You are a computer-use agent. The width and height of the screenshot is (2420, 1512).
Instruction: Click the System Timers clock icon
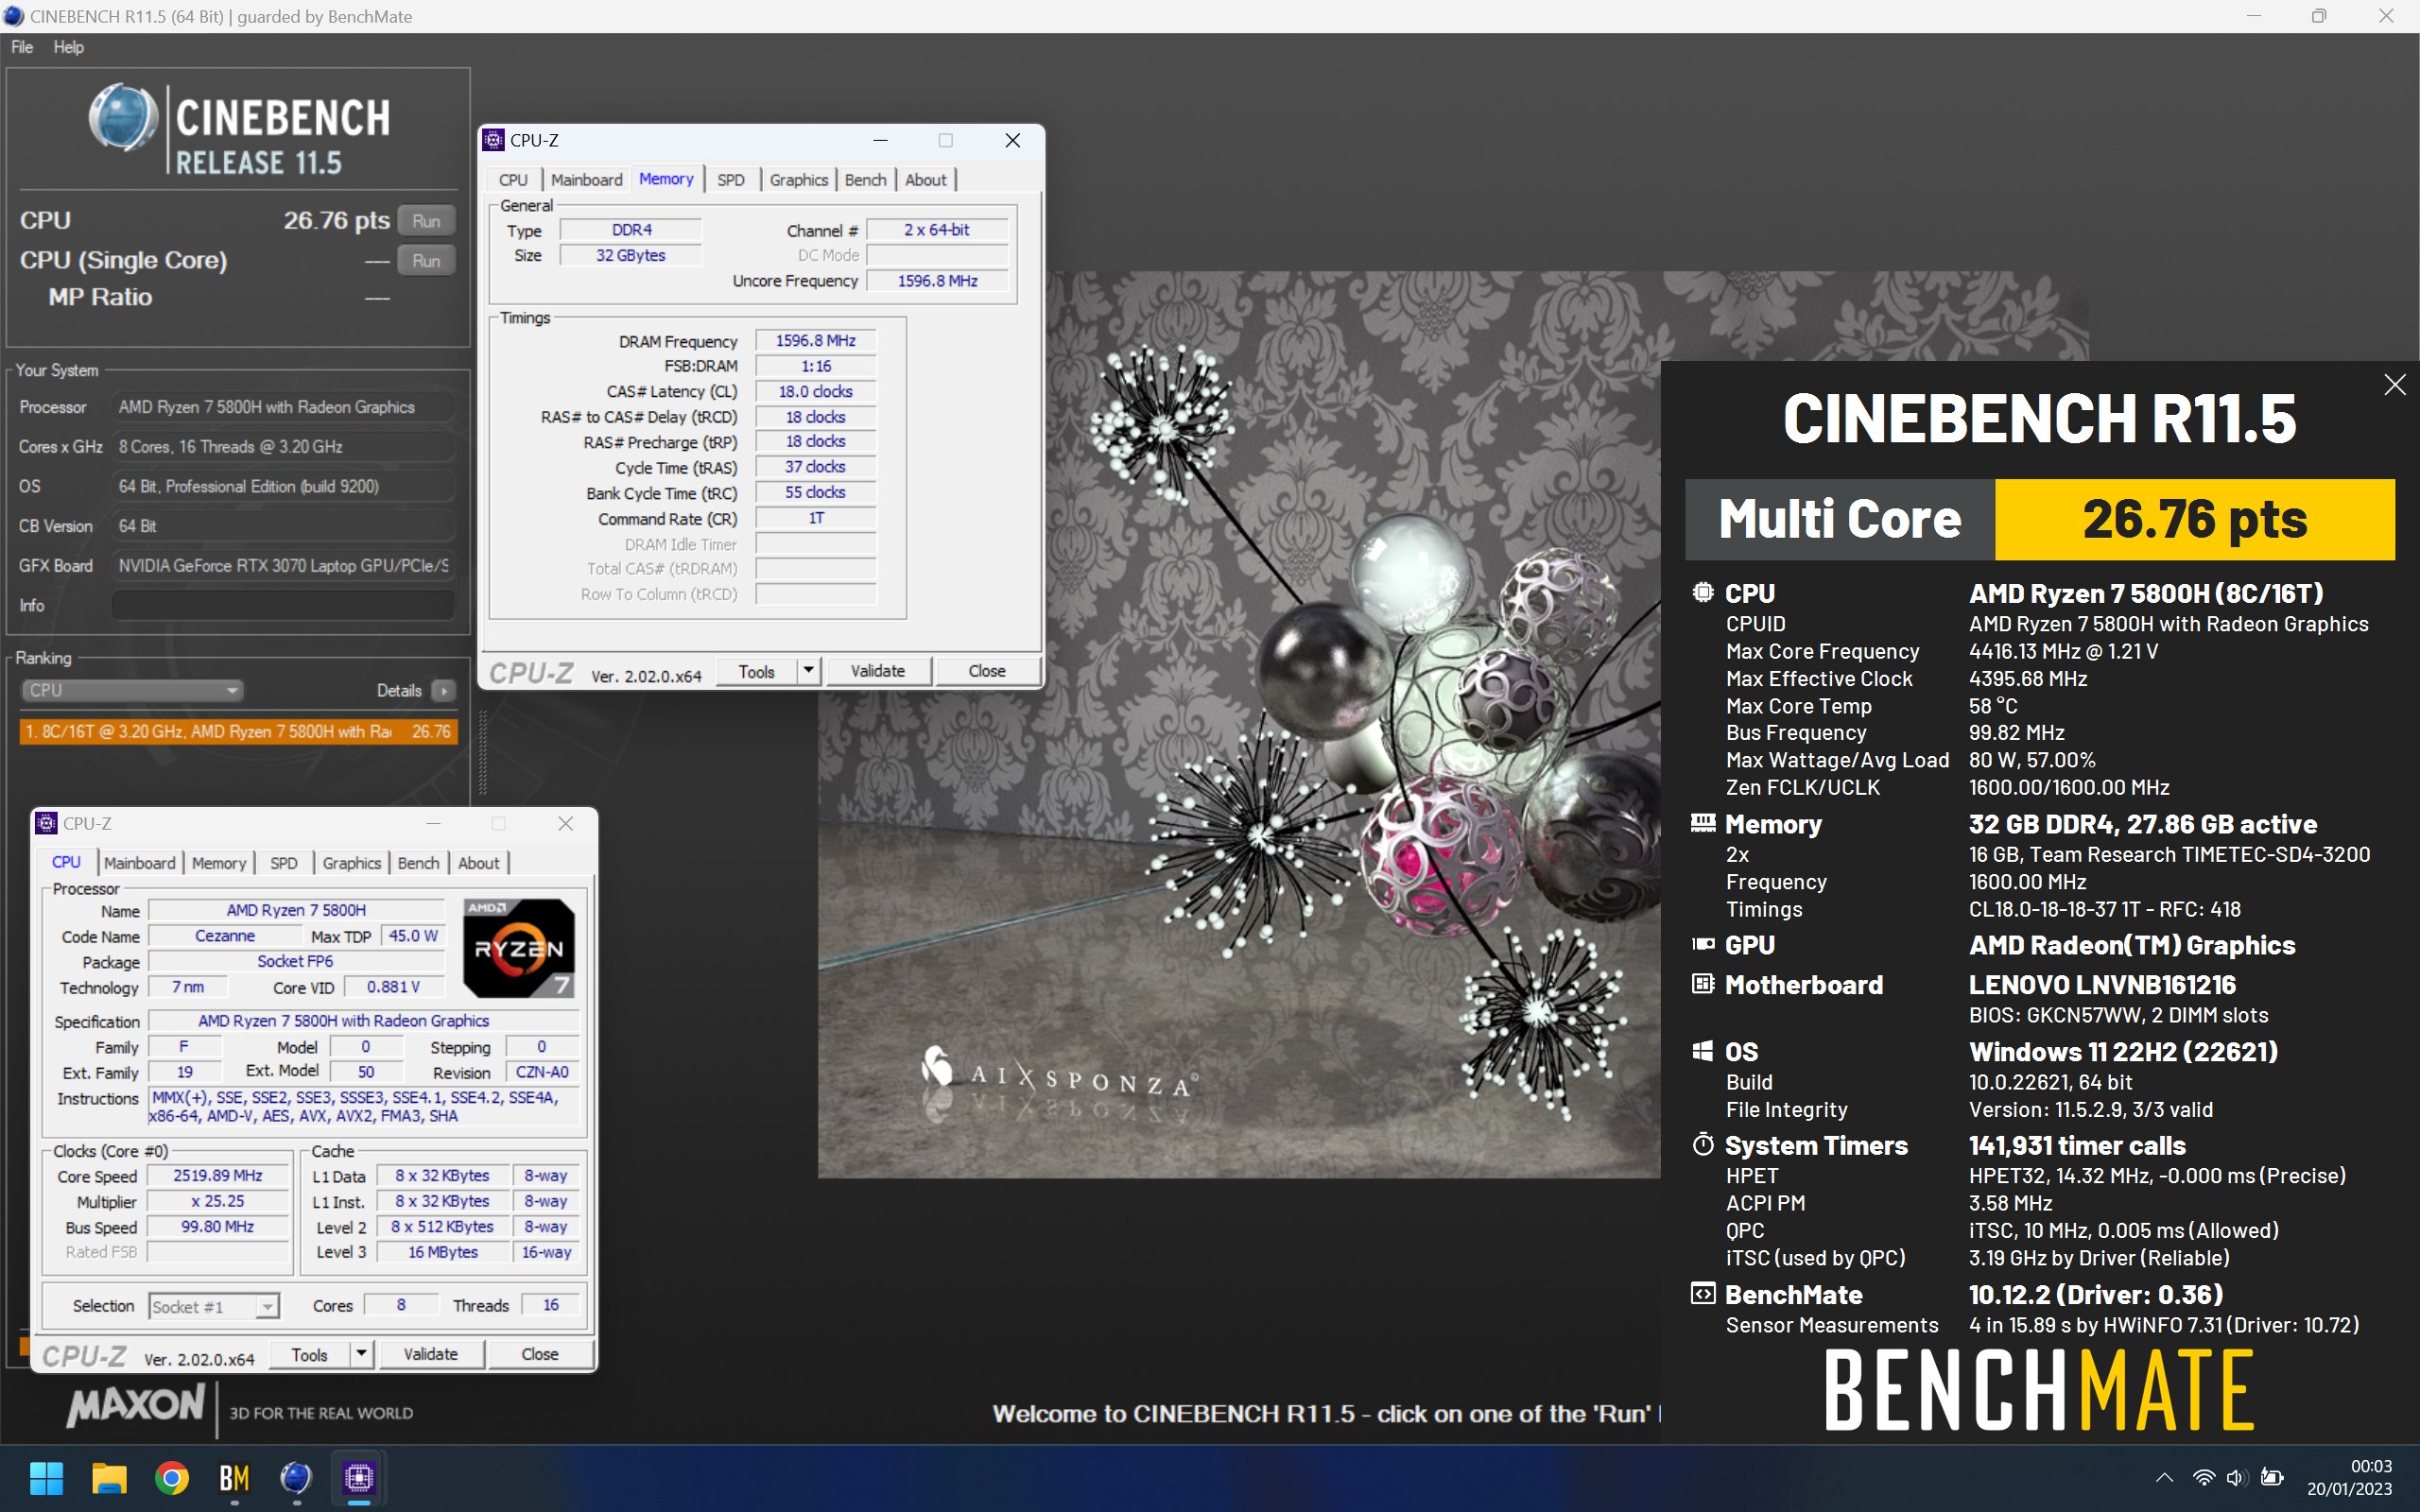pos(1702,1144)
